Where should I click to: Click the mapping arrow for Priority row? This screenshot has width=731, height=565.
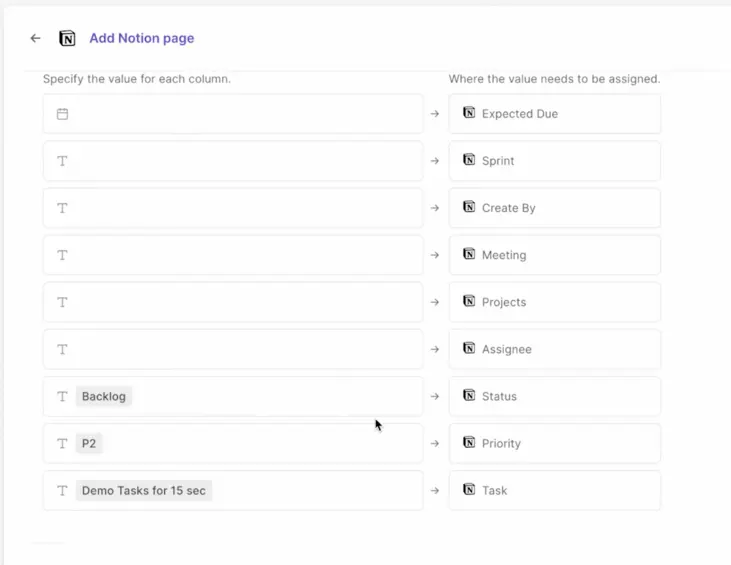[435, 443]
